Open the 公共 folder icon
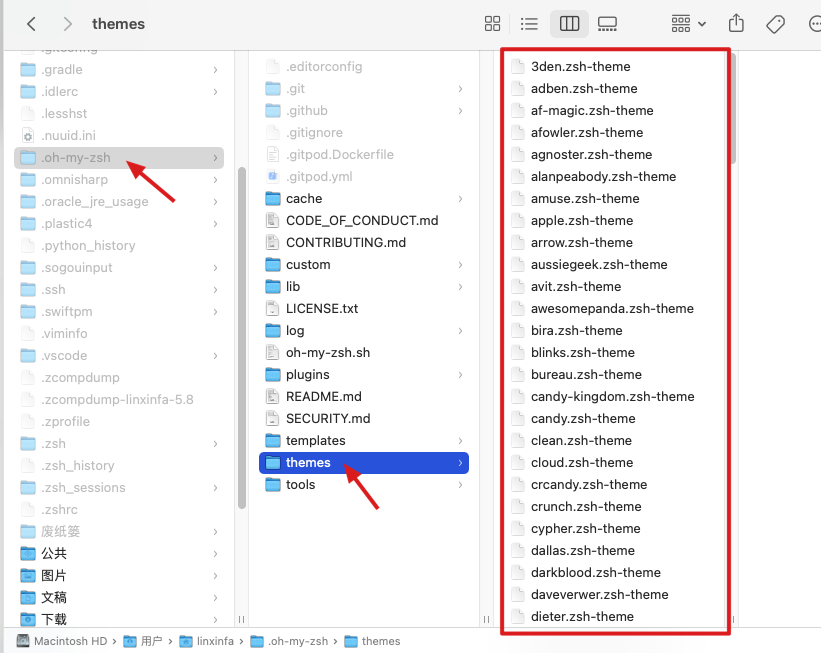 pyautogui.click(x=28, y=554)
